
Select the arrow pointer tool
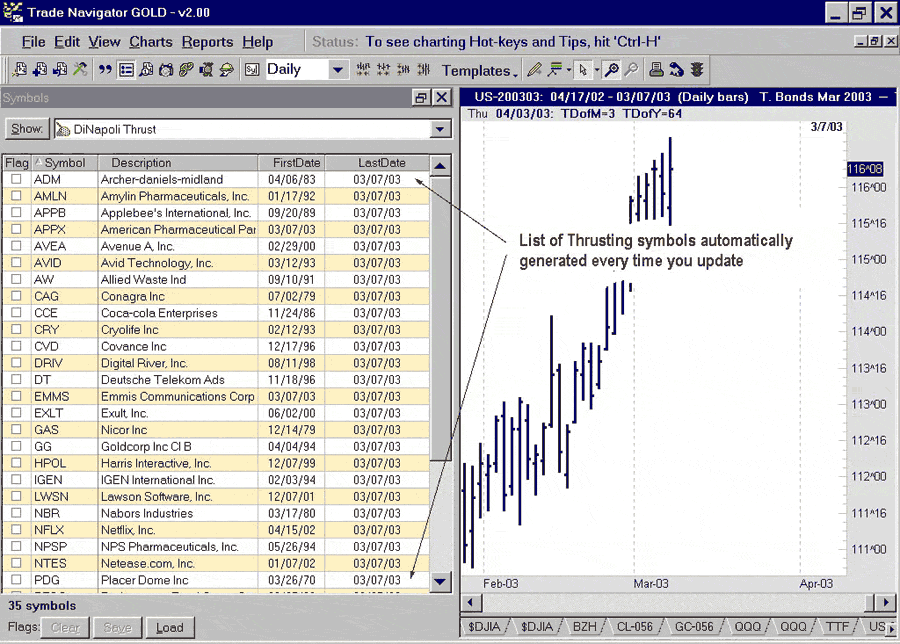583,70
